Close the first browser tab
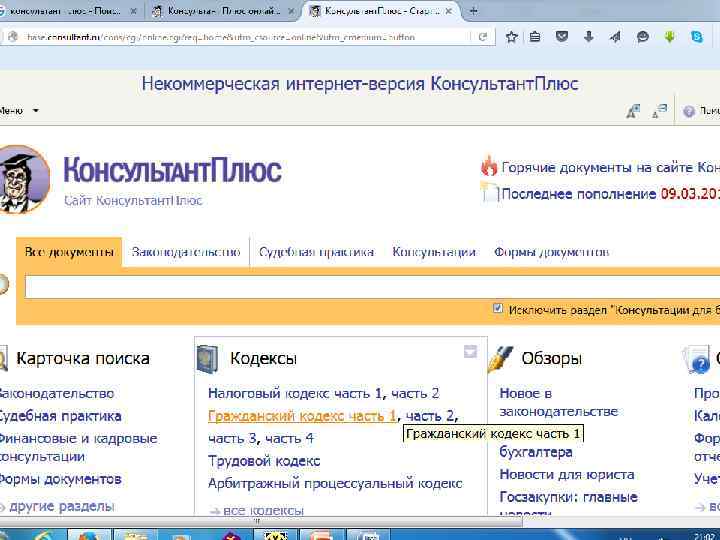Image resolution: width=720 pixels, height=540 pixels. pos(133,11)
